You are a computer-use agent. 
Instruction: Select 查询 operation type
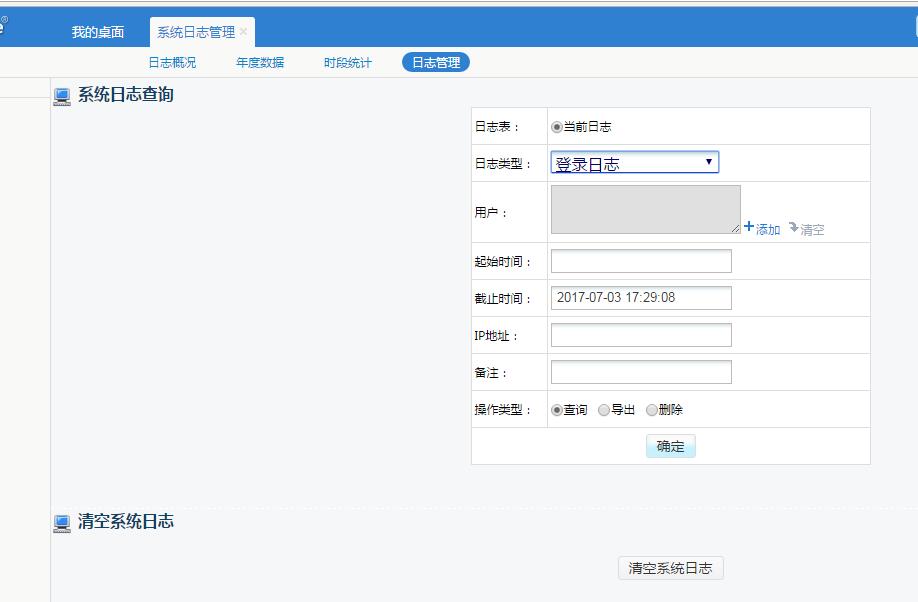point(557,410)
